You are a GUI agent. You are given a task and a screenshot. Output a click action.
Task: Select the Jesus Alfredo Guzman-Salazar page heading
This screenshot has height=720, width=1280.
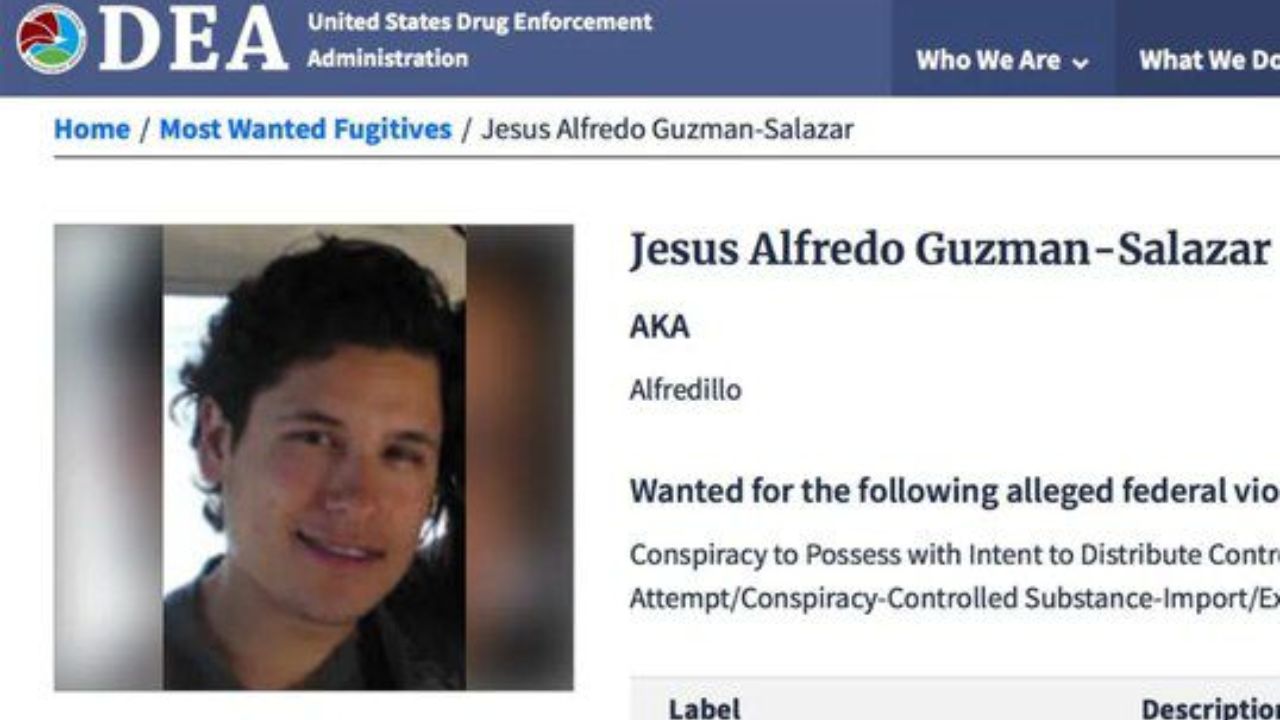pyautogui.click(x=950, y=250)
